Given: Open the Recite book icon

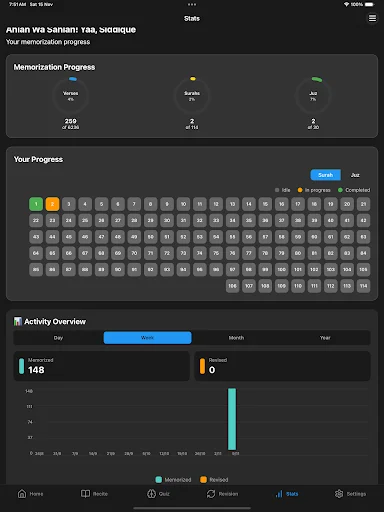Looking at the screenshot, I should coord(85,494).
